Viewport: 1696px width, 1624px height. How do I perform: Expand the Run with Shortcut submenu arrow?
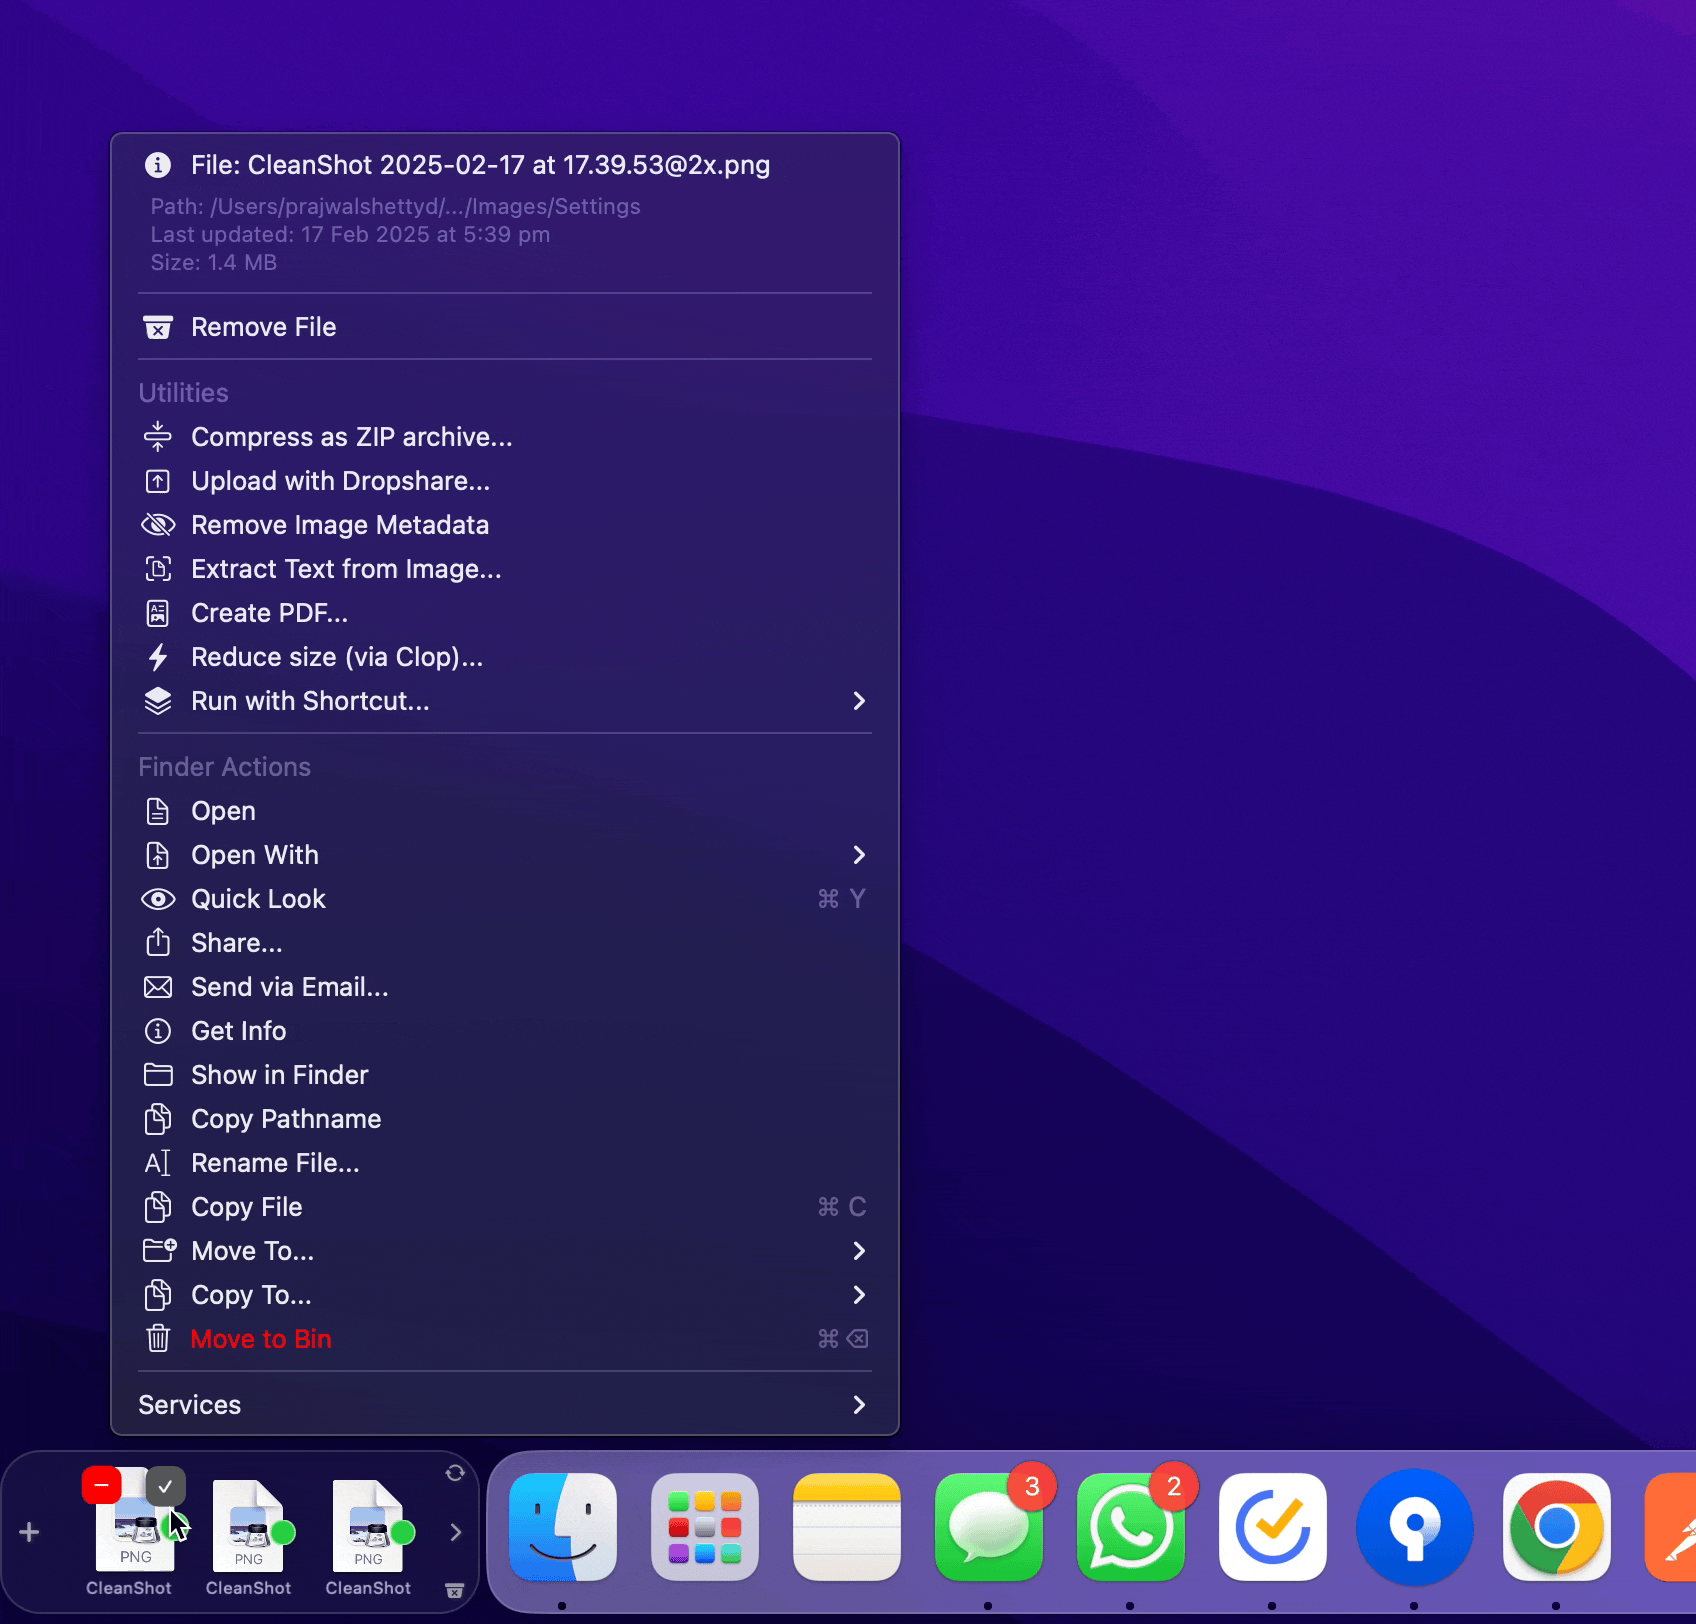pyautogui.click(x=859, y=701)
